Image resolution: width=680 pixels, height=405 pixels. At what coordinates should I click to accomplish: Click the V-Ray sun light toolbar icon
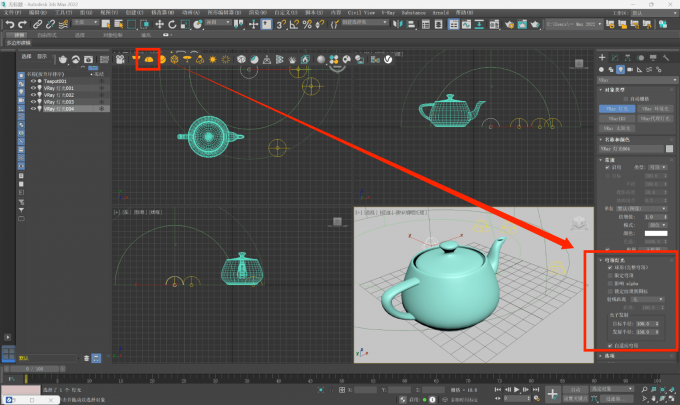click(x=212, y=59)
